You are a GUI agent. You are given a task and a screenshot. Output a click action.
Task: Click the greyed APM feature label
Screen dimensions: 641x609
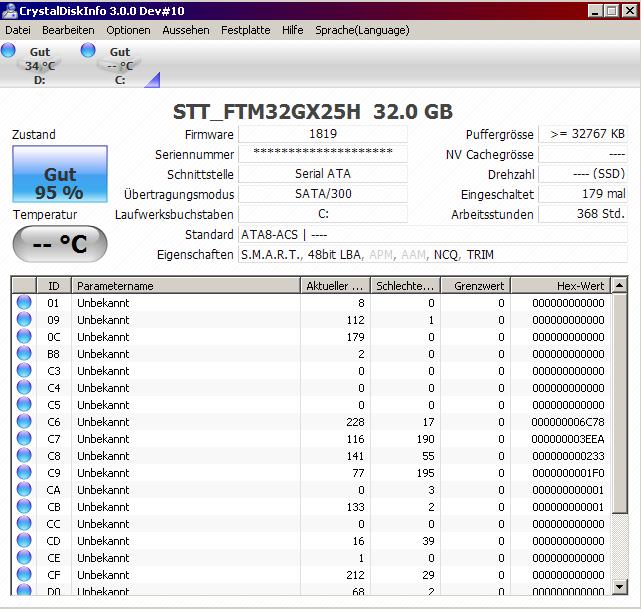click(x=381, y=255)
